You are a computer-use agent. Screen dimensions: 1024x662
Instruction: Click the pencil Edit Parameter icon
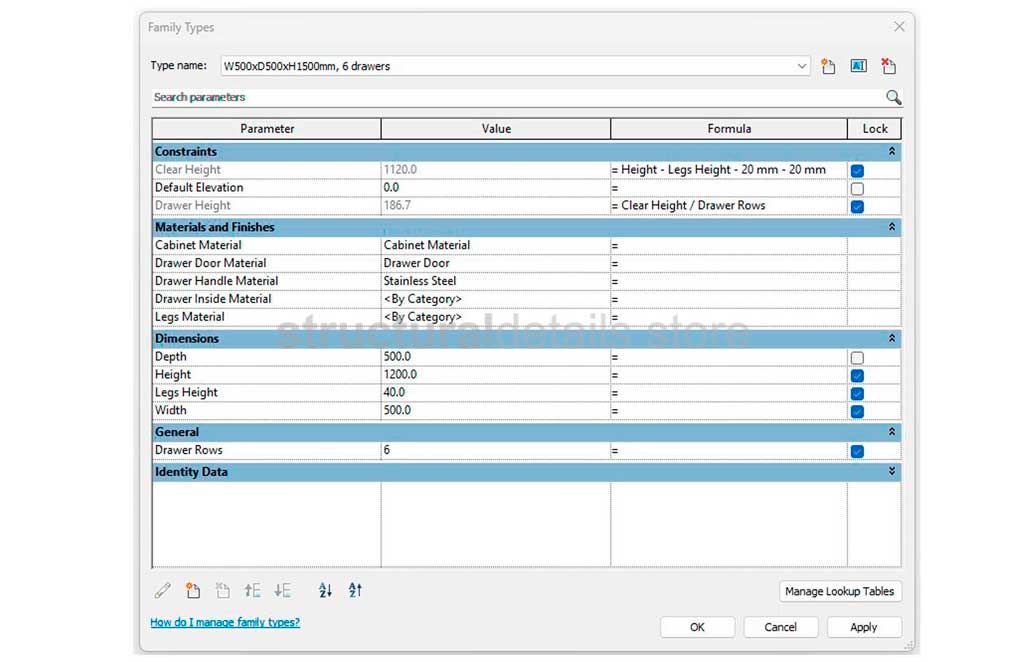[x=163, y=591]
